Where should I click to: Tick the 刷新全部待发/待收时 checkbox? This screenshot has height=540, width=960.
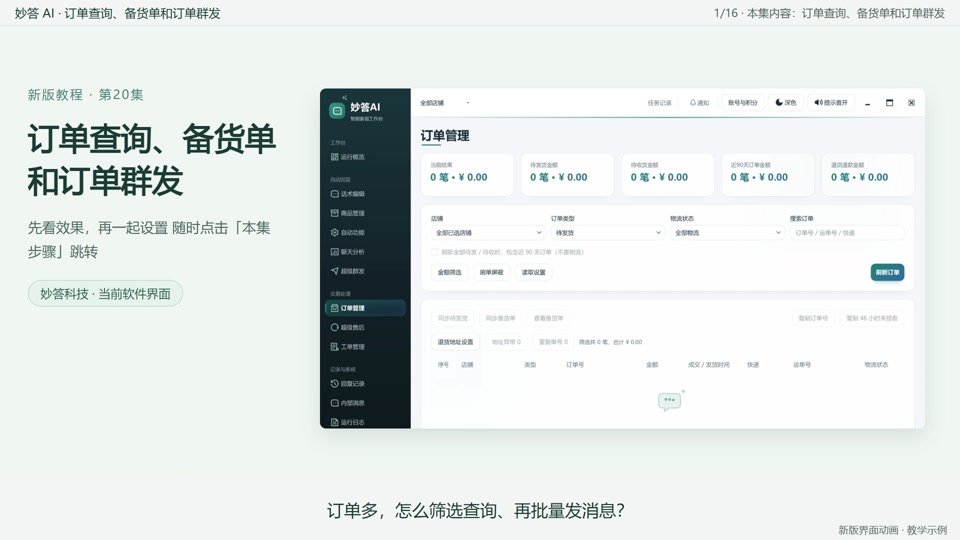tap(435, 252)
